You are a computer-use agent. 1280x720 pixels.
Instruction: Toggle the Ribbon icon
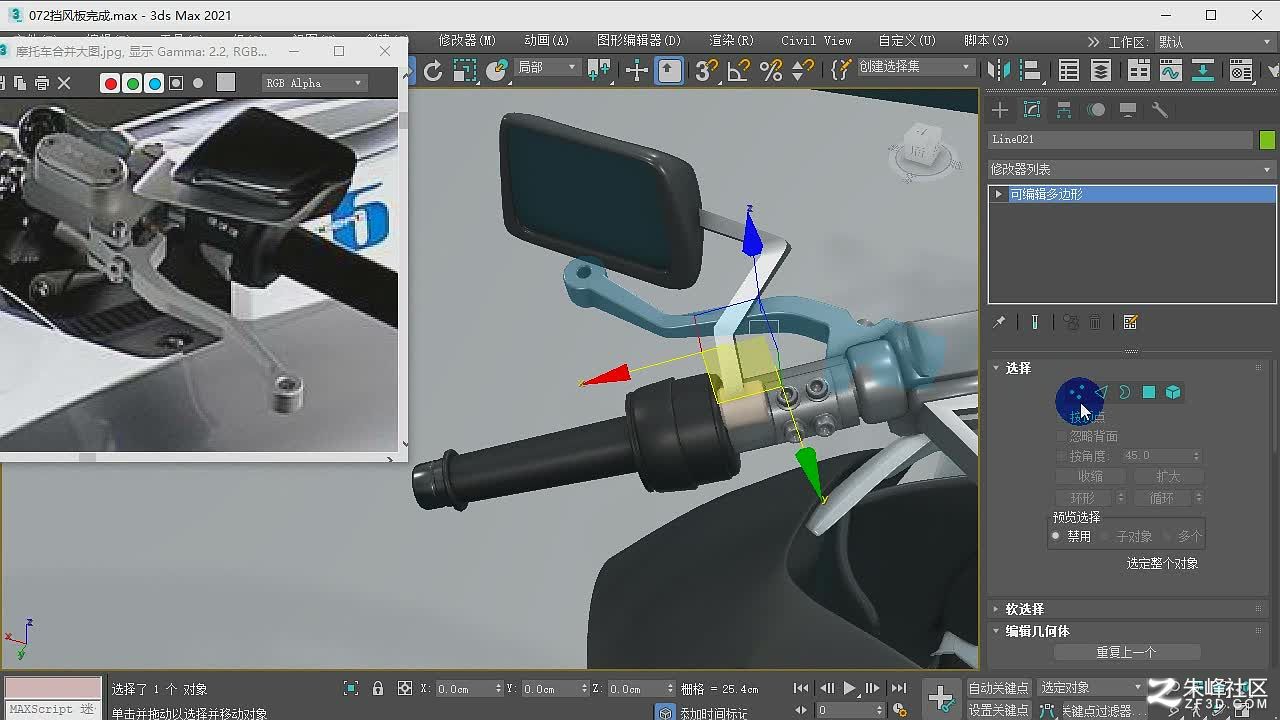tap(1139, 70)
